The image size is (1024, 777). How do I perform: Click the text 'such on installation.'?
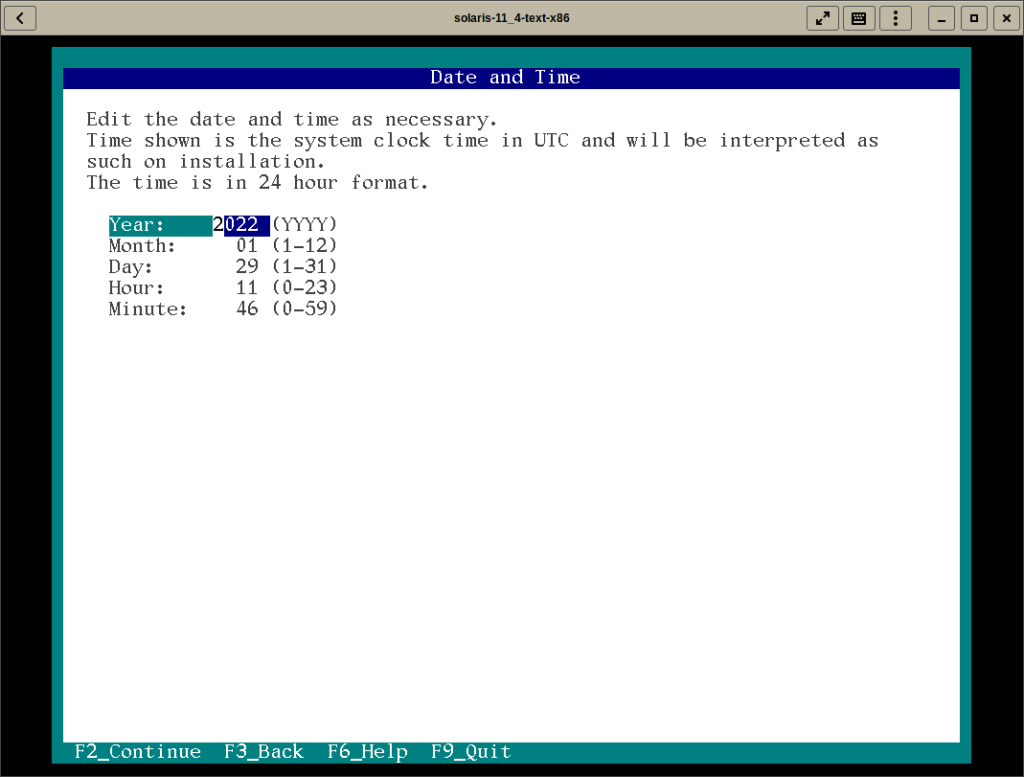point(206,162)
